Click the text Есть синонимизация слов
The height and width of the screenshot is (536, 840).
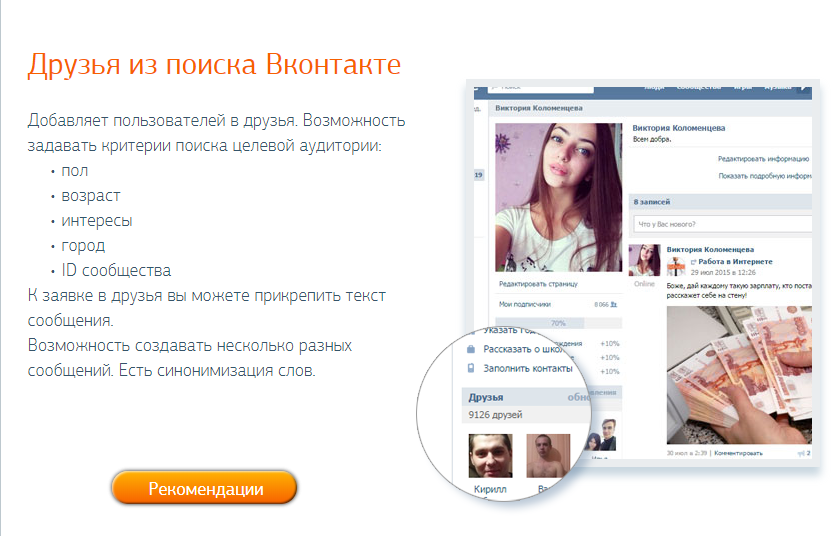(217, 371)
